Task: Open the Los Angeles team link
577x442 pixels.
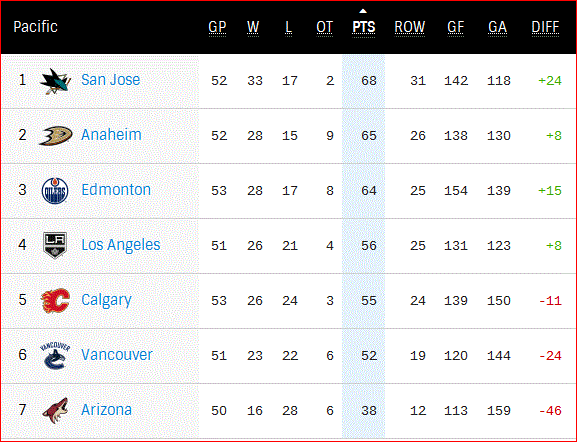Action: point(121,245)
